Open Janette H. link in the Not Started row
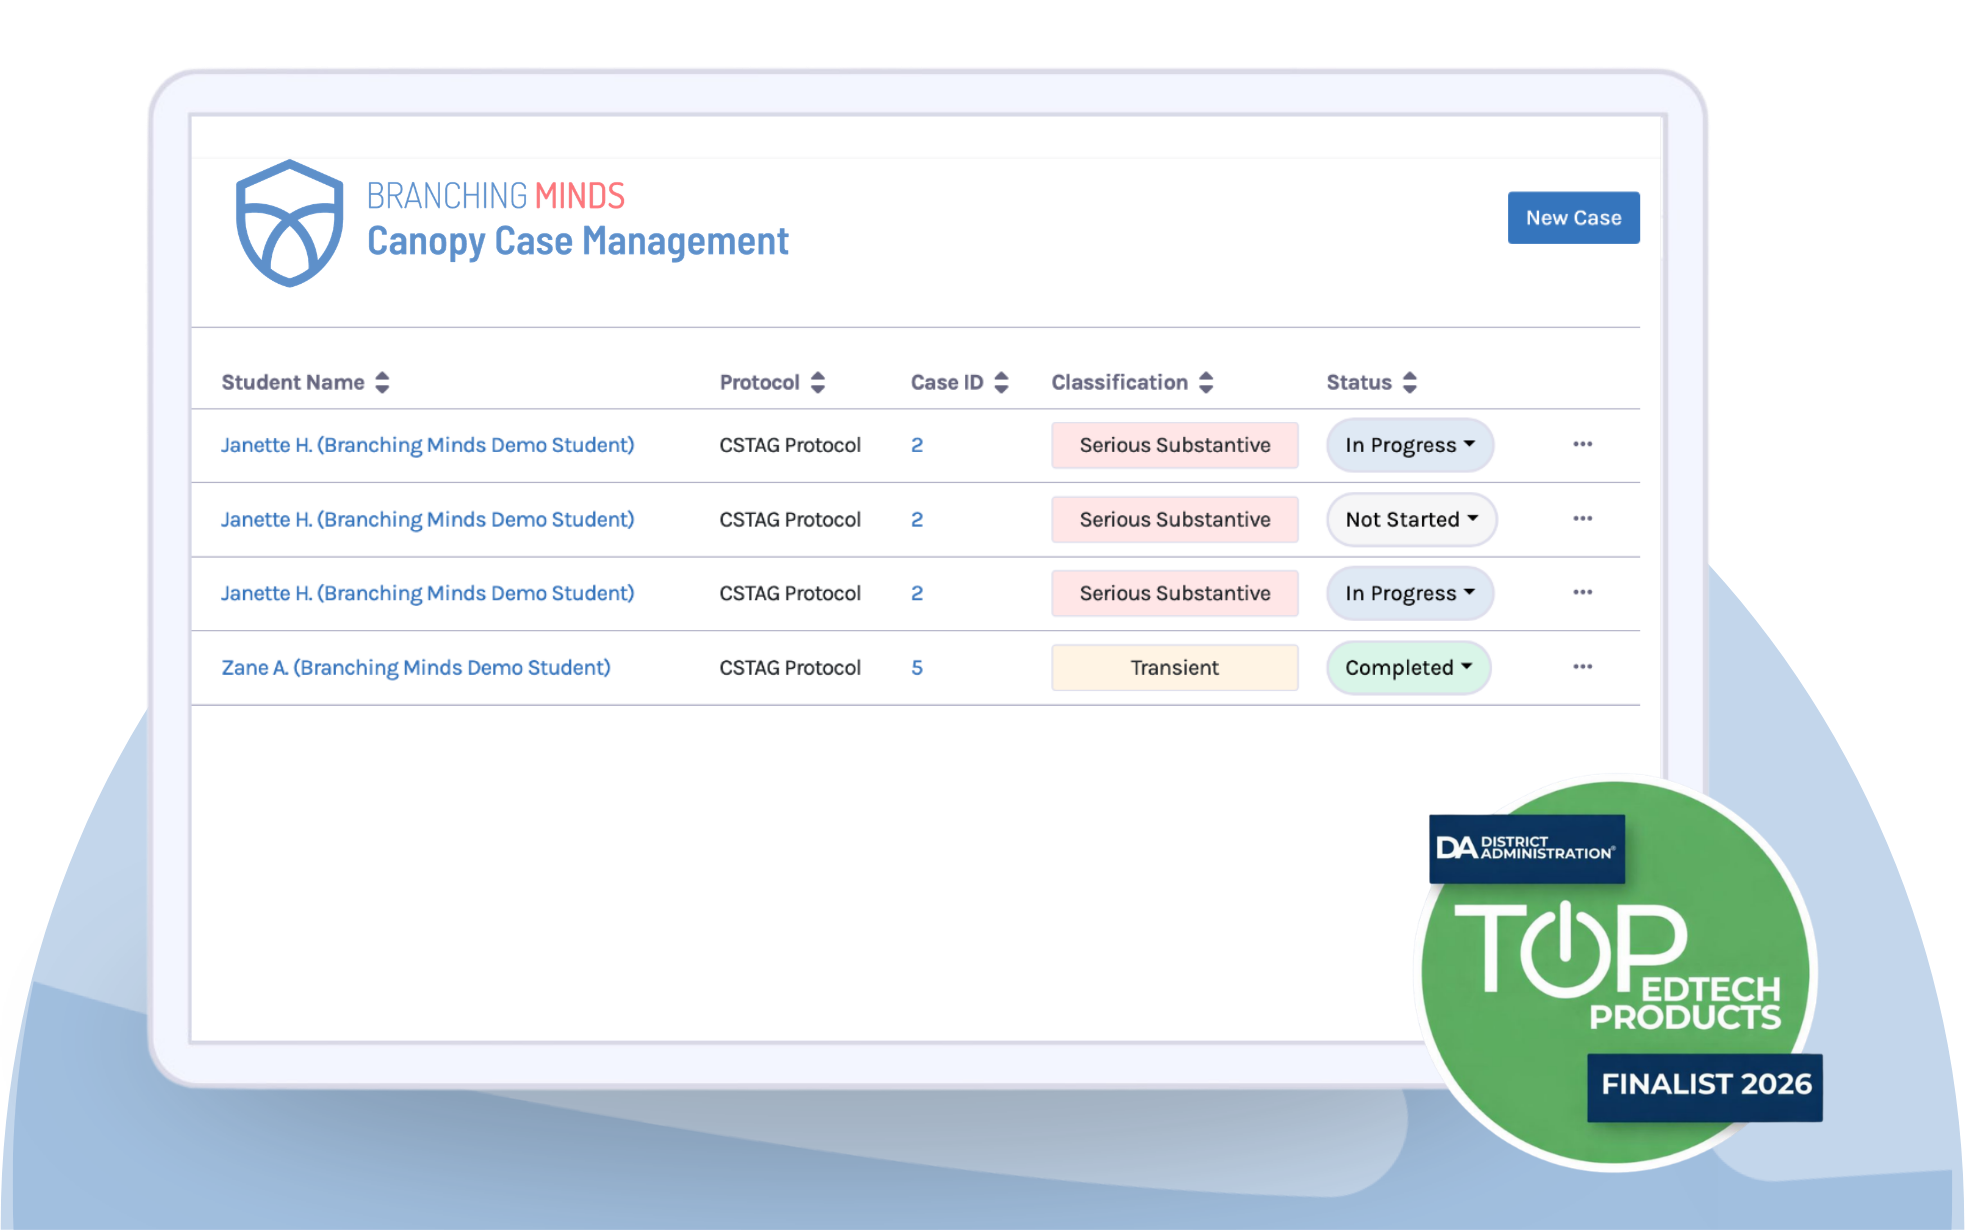The height and width of the screenshot is (1230, 1965). pyautogui.click(x=428, y=519)
